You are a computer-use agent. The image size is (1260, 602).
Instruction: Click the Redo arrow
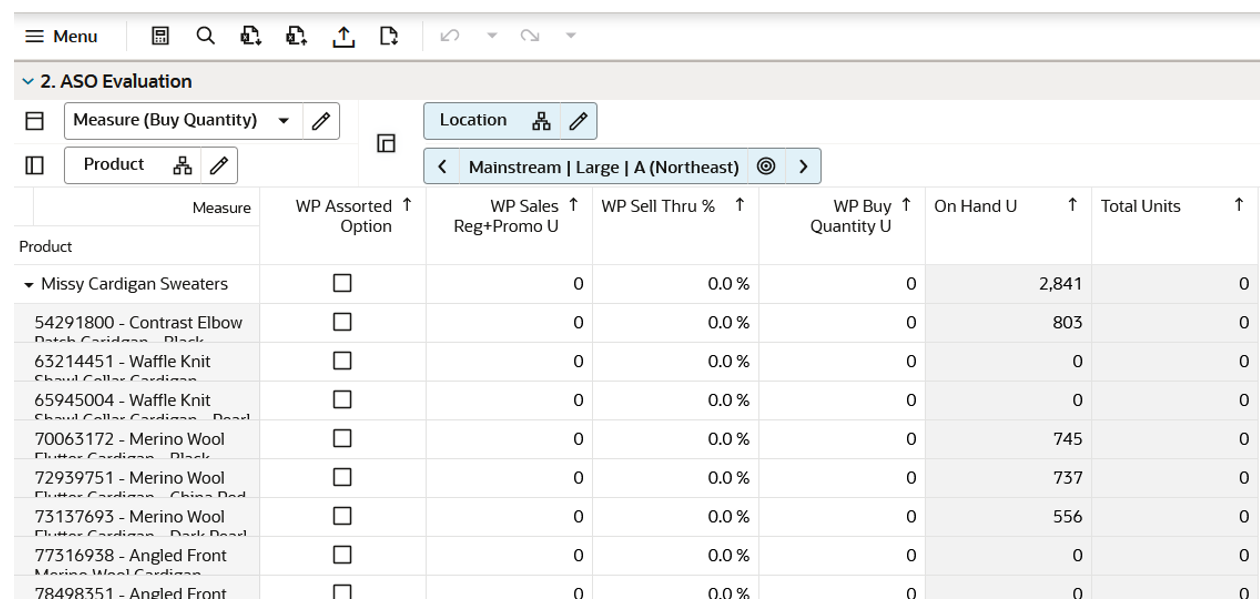point(530,36)
